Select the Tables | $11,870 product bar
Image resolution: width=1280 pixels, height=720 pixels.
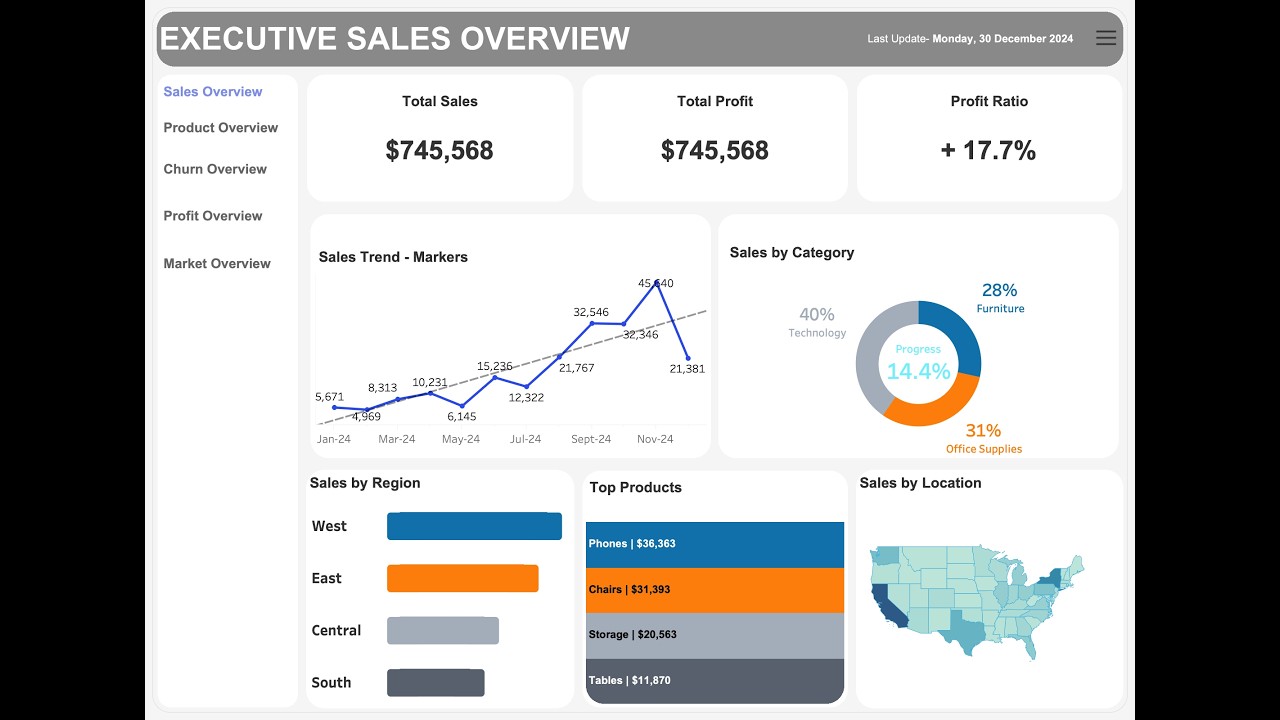pos(715,681)
